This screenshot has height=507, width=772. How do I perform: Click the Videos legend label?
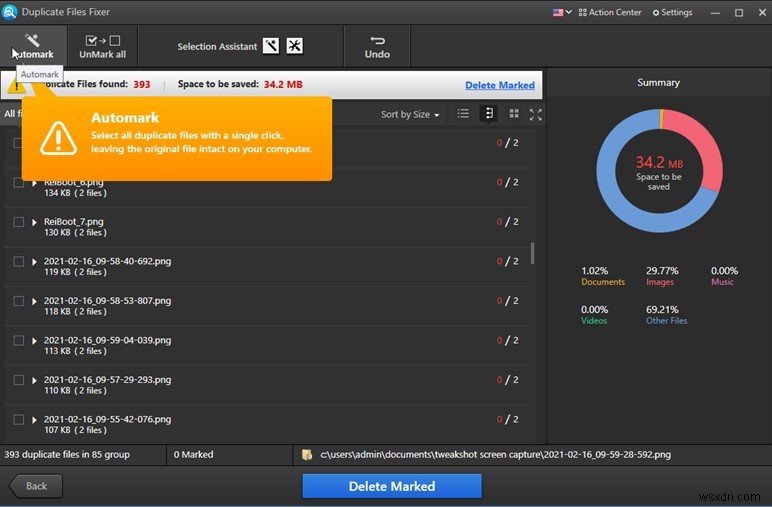594,321
